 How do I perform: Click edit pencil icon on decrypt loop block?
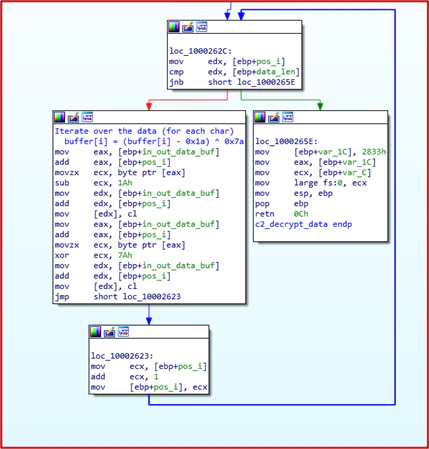(x=73, y=117)
